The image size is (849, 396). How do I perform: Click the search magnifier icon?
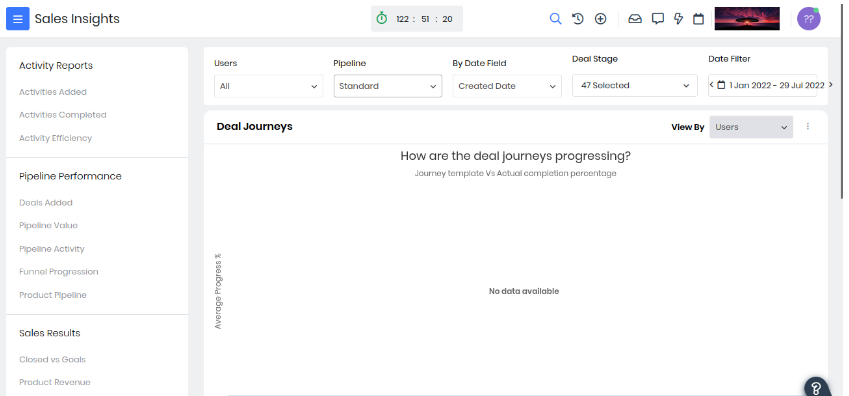click(x=555, y=19)
